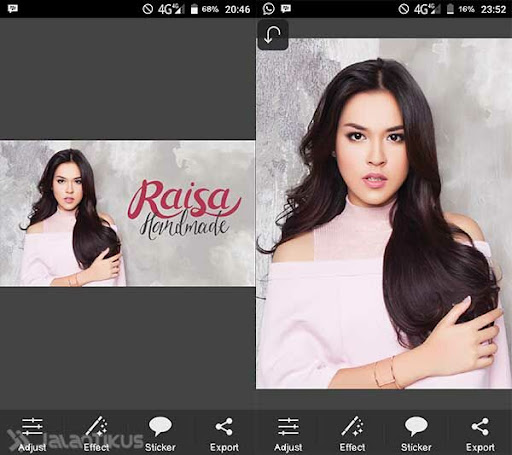
Task: Tap the cropped portrait in the right screen
Action: [384, 213]
